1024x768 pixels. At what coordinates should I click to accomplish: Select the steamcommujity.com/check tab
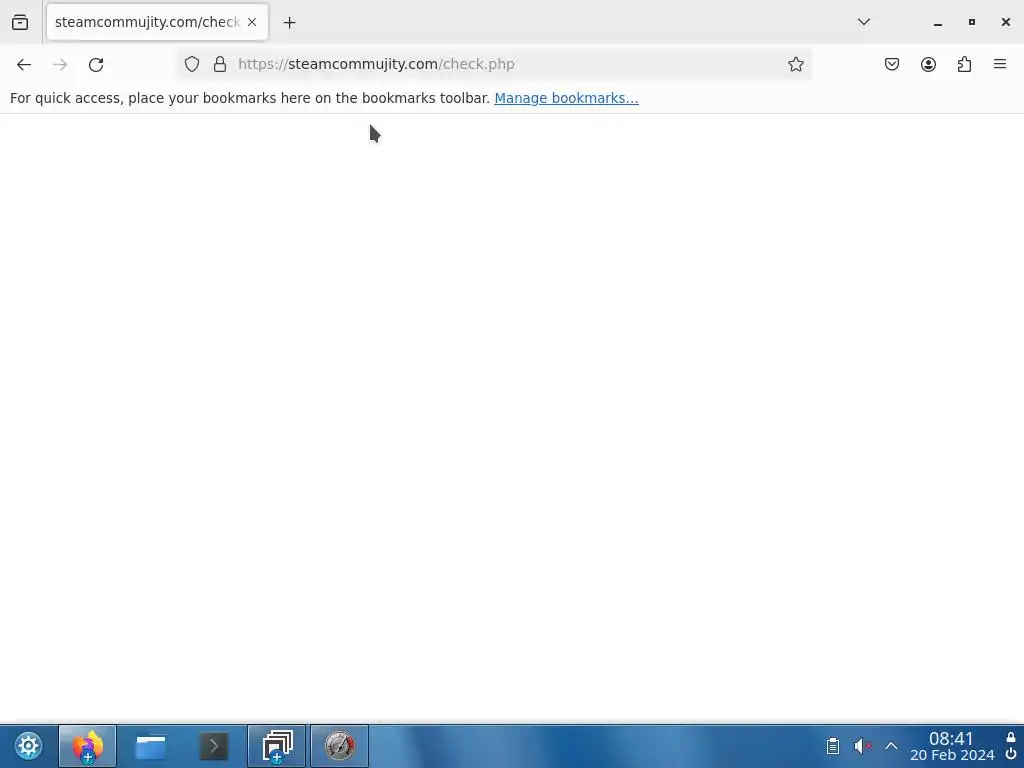tap(157, 22)
